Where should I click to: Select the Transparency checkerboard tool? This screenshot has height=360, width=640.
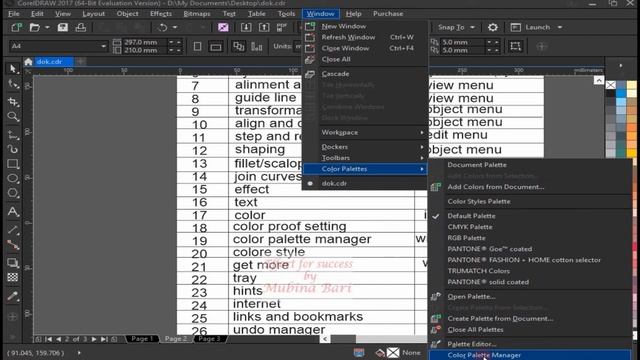13,278
